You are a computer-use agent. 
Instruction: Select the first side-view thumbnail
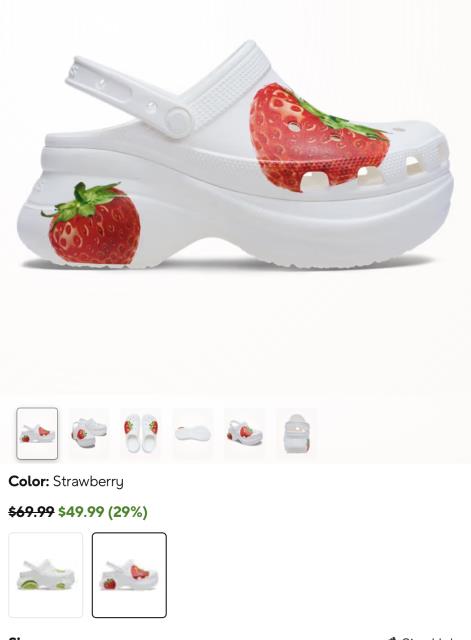click(37, 433)
